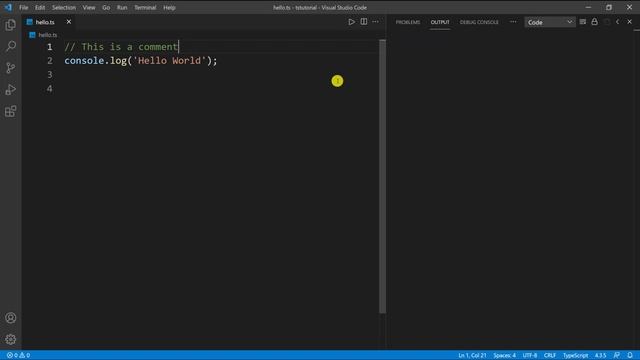Open the Extensions view
The height and width of the screenshot is (360, 640).
pyautogui.click(x=11, y=111)
